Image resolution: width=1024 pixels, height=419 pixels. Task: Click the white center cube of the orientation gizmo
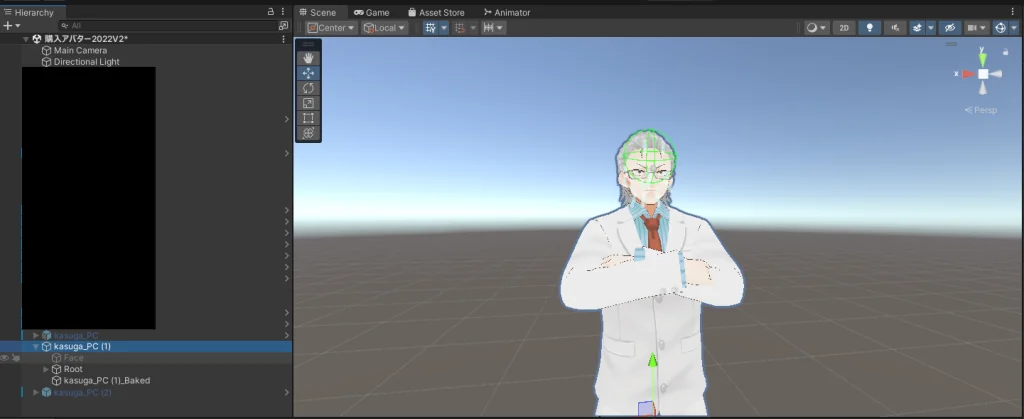pos(983,74)
